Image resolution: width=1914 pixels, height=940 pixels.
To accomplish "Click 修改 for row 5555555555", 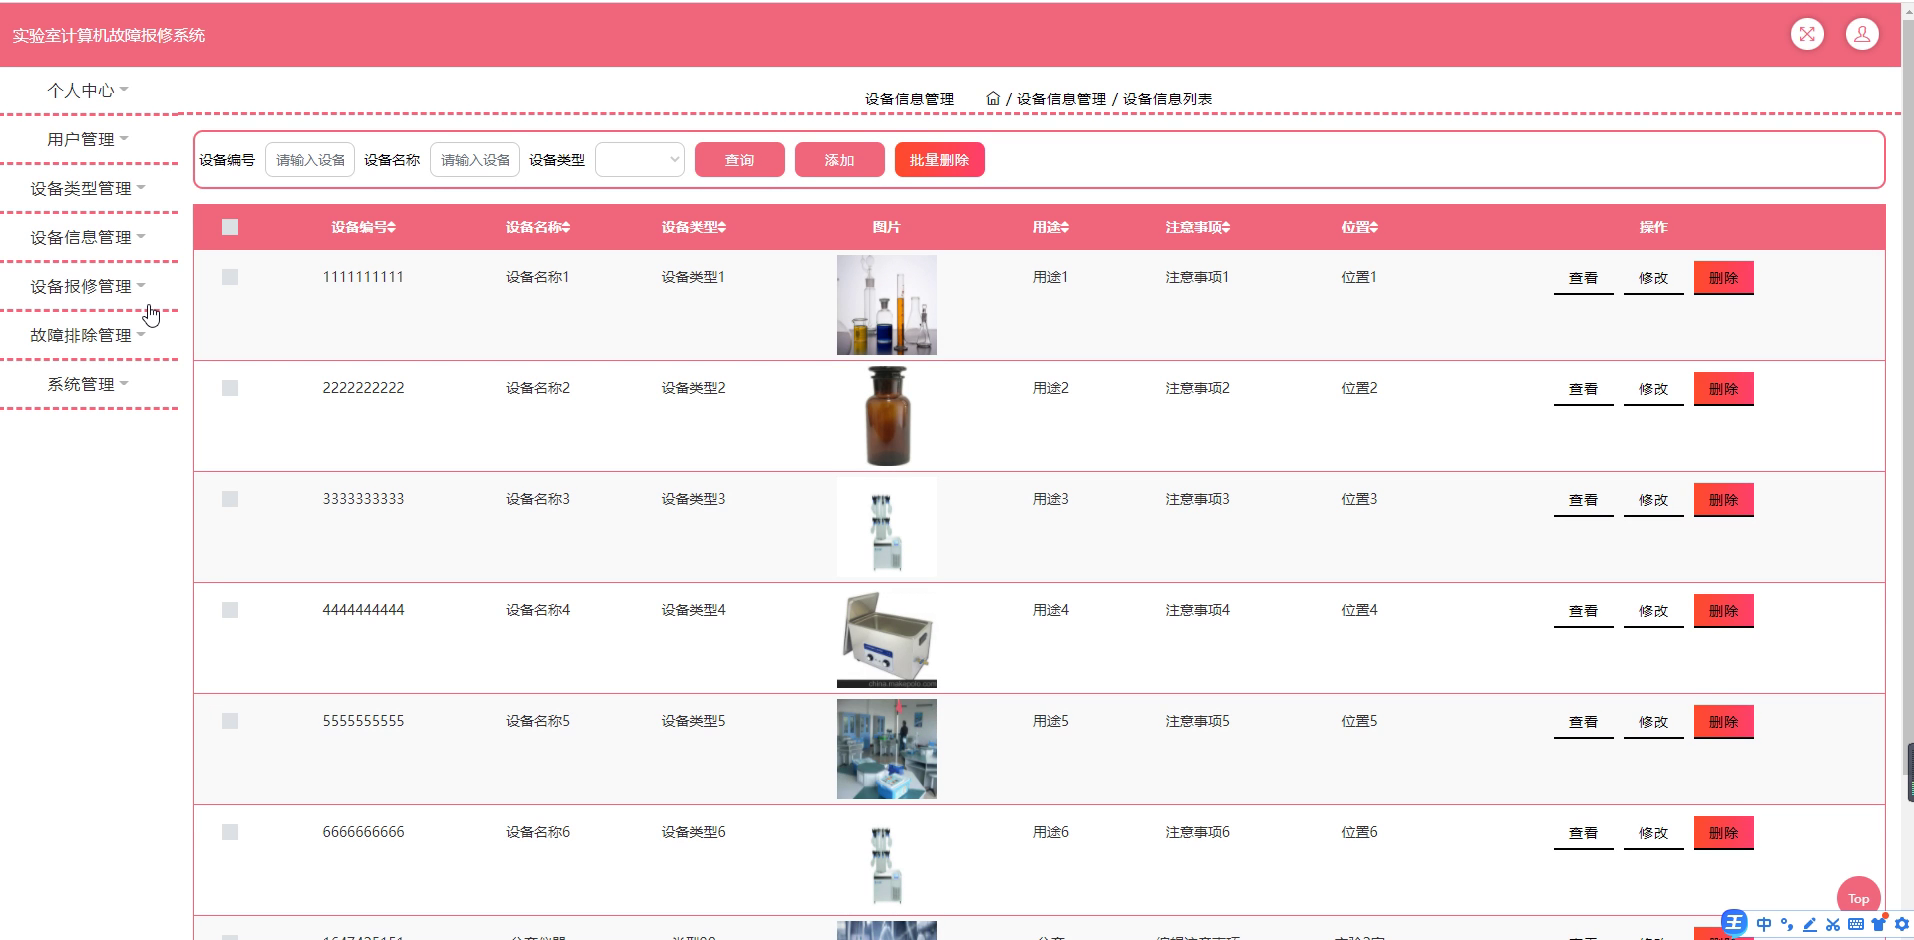I will (x=1654, y=722).
